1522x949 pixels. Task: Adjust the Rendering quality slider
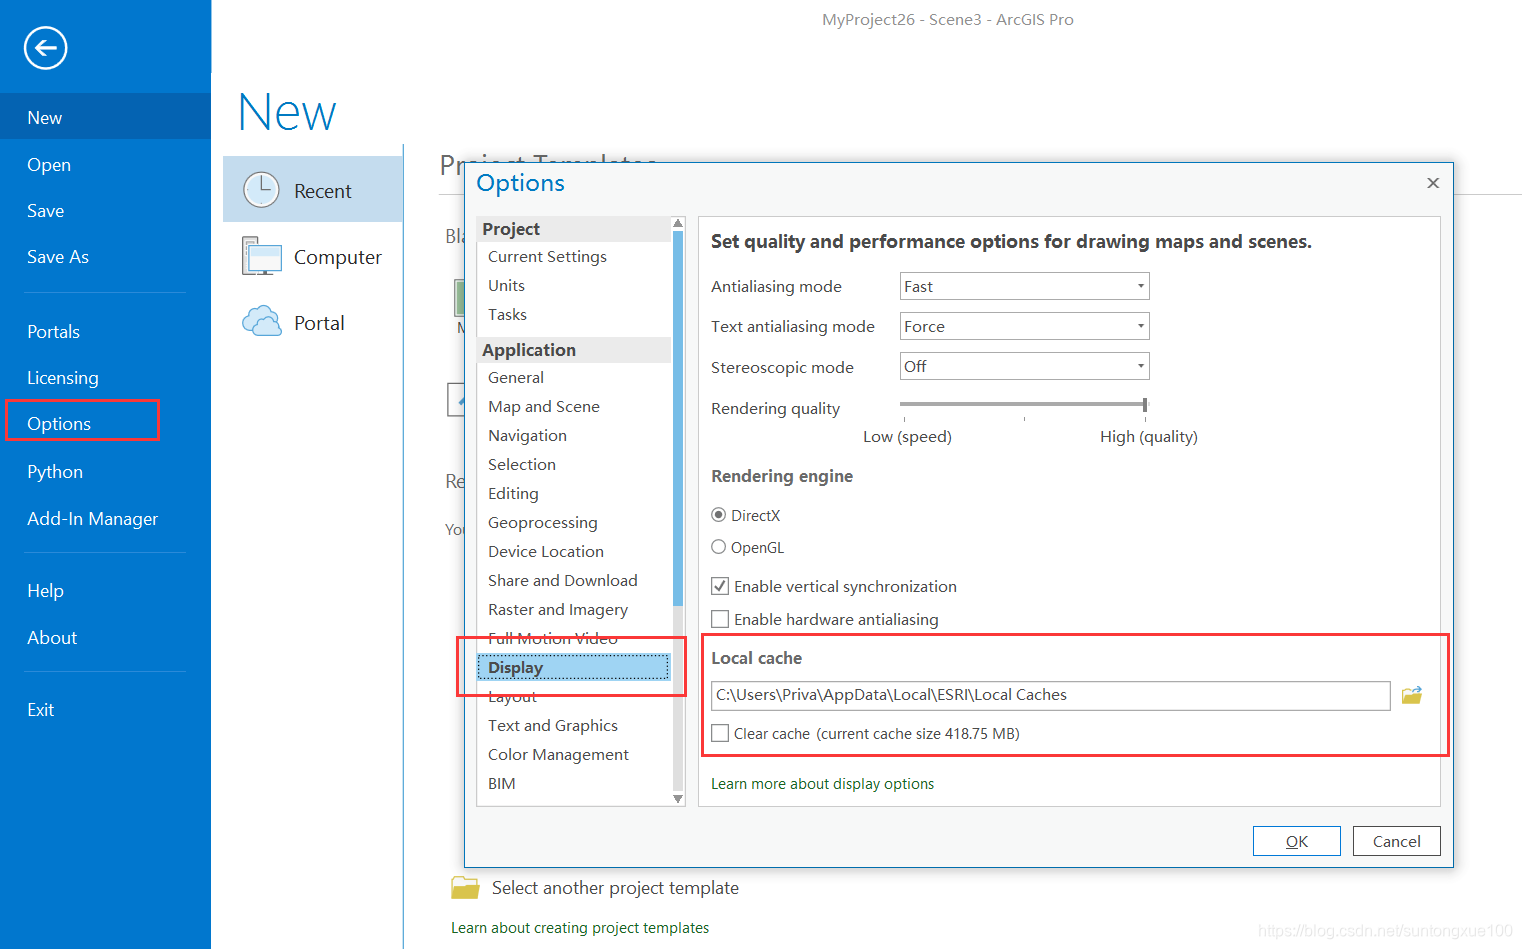pos(1145,404)
